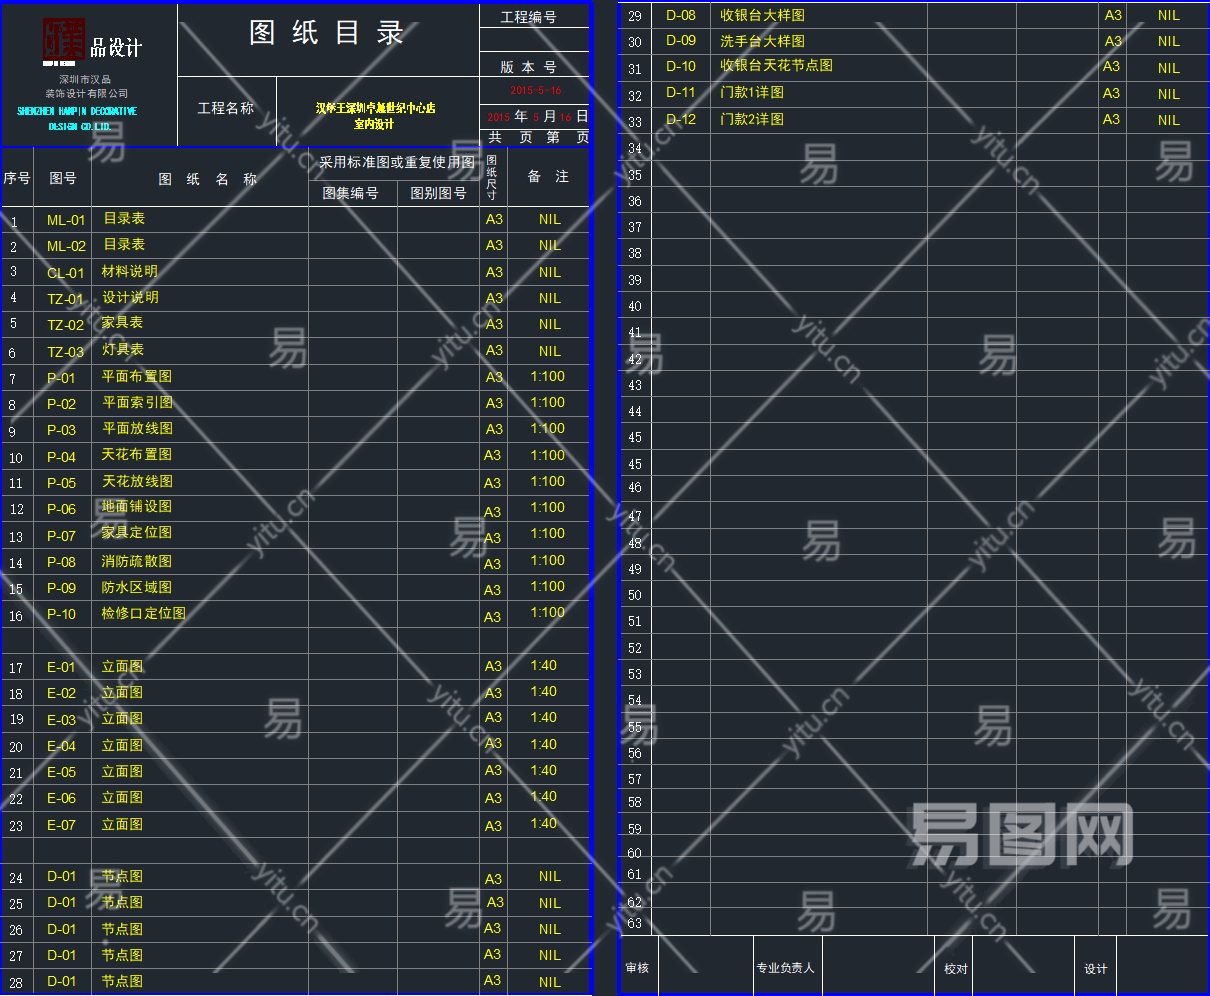Click the NIL remark in D-11 row
Screen dimensions: 1210x996
[1169, 94]
